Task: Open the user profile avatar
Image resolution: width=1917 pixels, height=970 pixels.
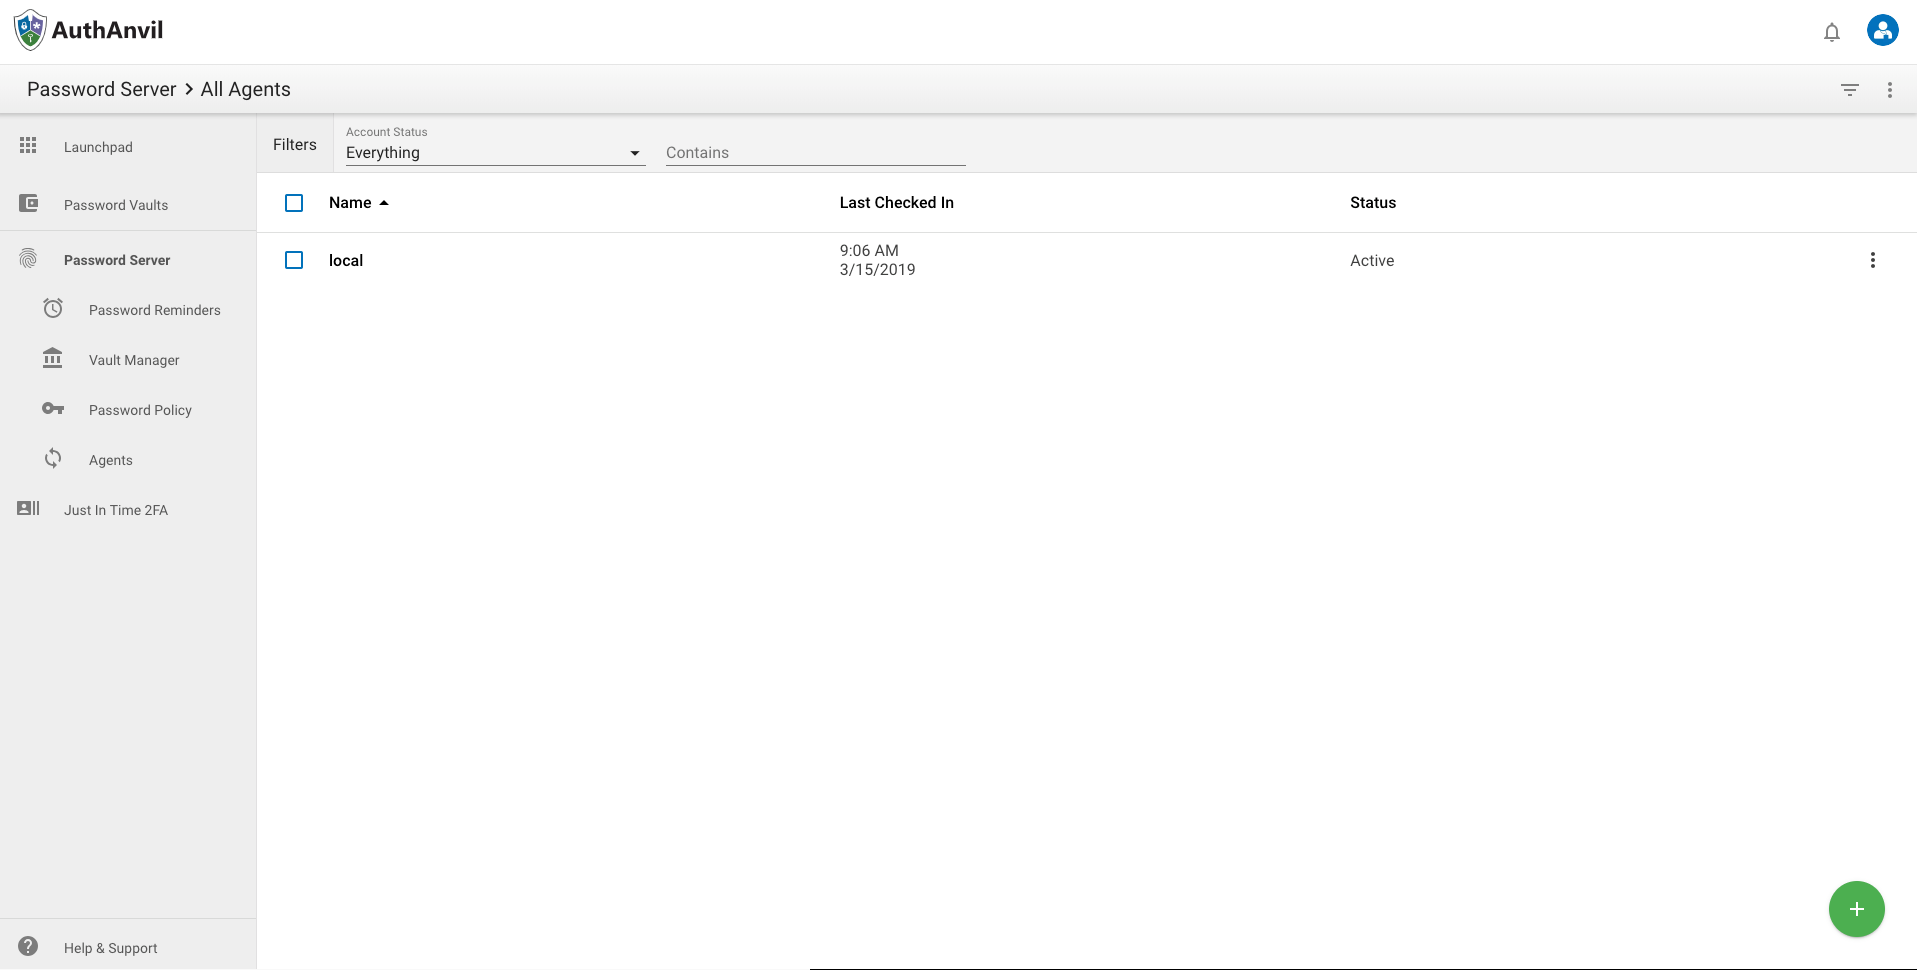Action: (1883, 30)
